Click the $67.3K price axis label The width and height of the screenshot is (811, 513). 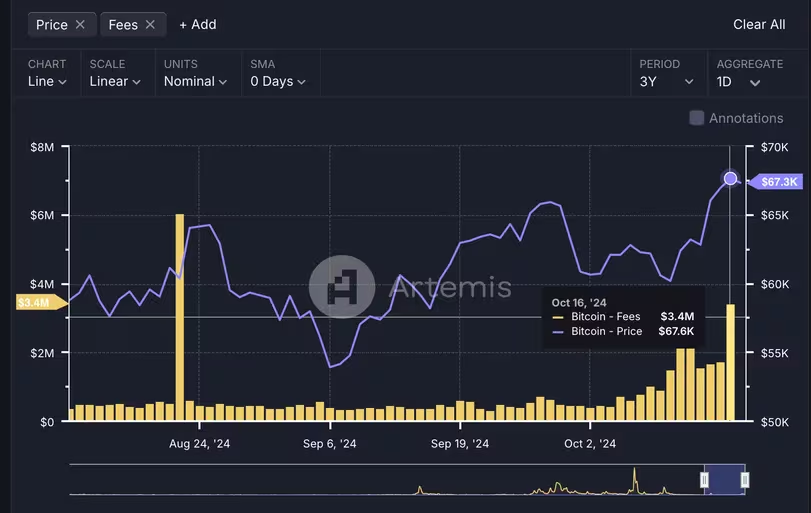pyautogui.click(x=776, y=182)
